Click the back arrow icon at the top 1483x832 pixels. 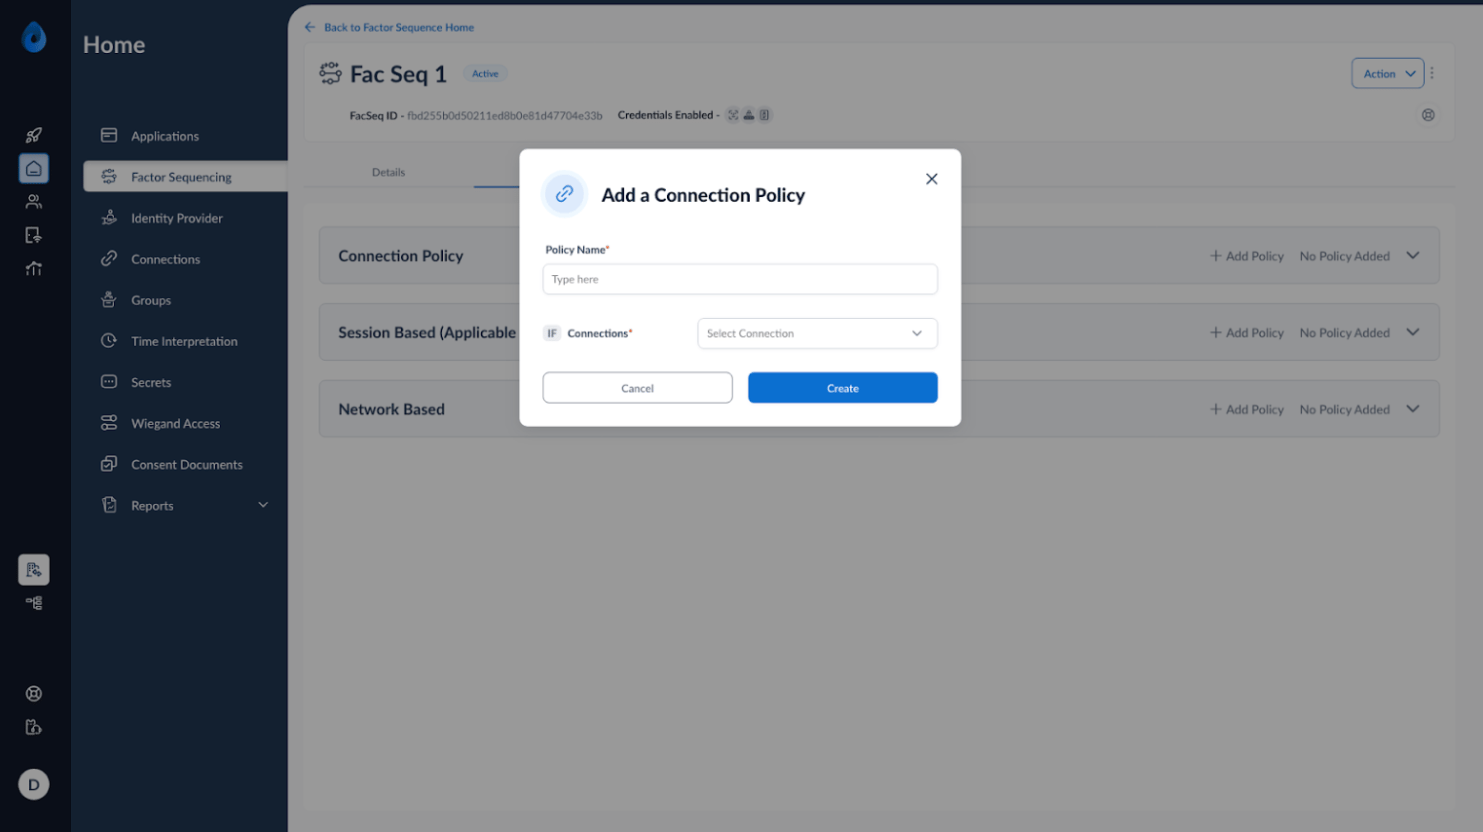[310, 27]
